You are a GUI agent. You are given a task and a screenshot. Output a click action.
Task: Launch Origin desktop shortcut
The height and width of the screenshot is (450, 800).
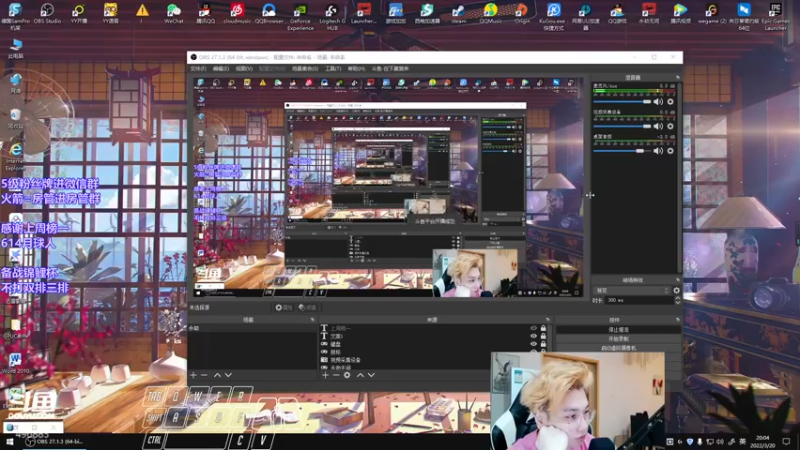521,13
